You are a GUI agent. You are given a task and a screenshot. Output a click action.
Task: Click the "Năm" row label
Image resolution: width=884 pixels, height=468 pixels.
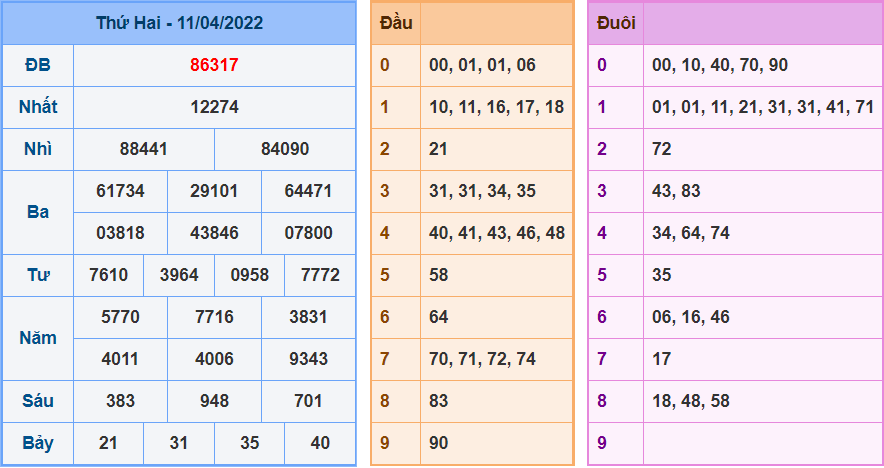38,338
